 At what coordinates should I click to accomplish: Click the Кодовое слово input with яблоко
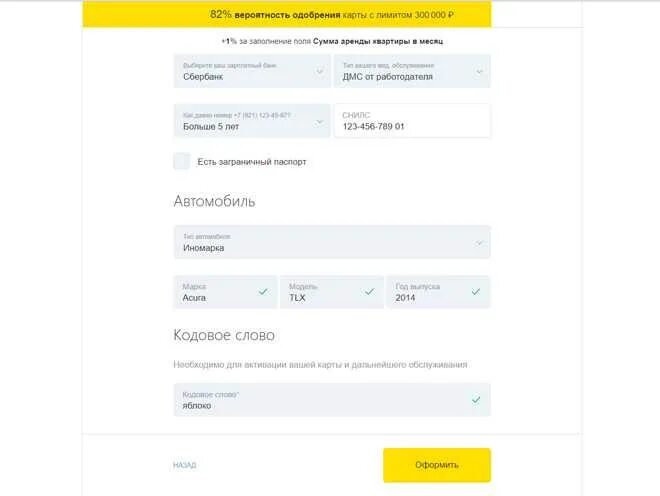332,400
